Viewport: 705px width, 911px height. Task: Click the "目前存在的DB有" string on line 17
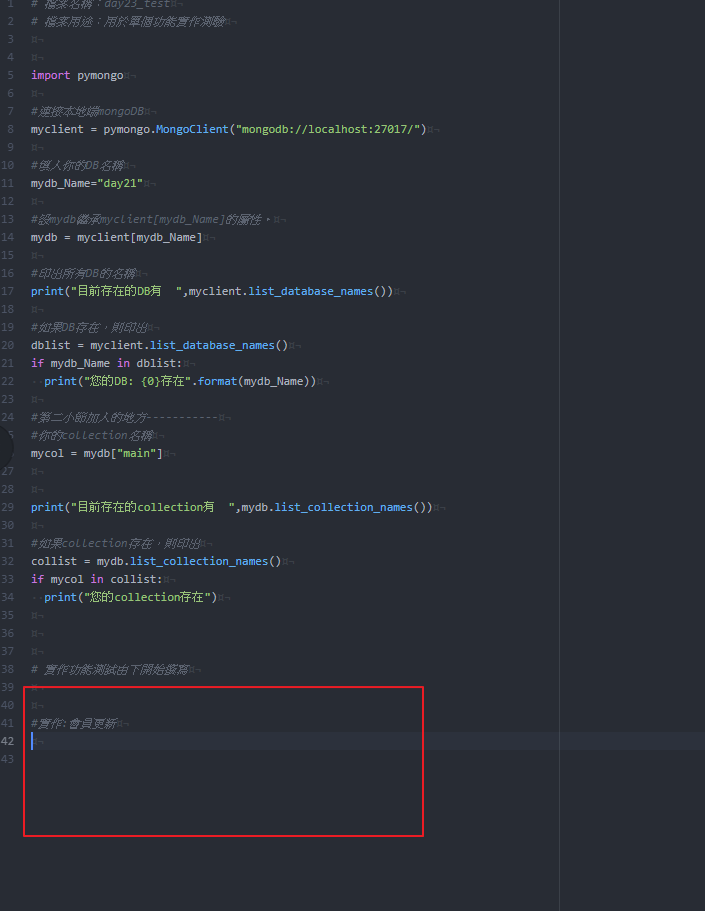point(126,291)
